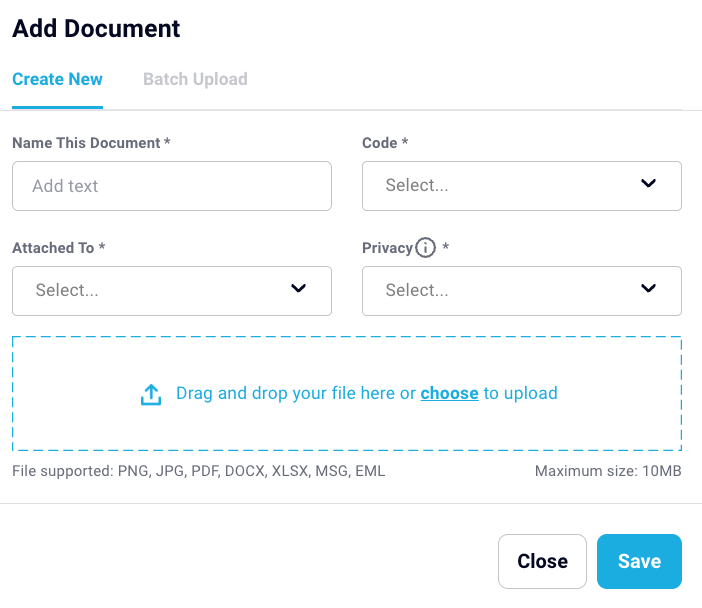
Task: Click the upload arrow icon in drop zone
Action: (151, 394)
